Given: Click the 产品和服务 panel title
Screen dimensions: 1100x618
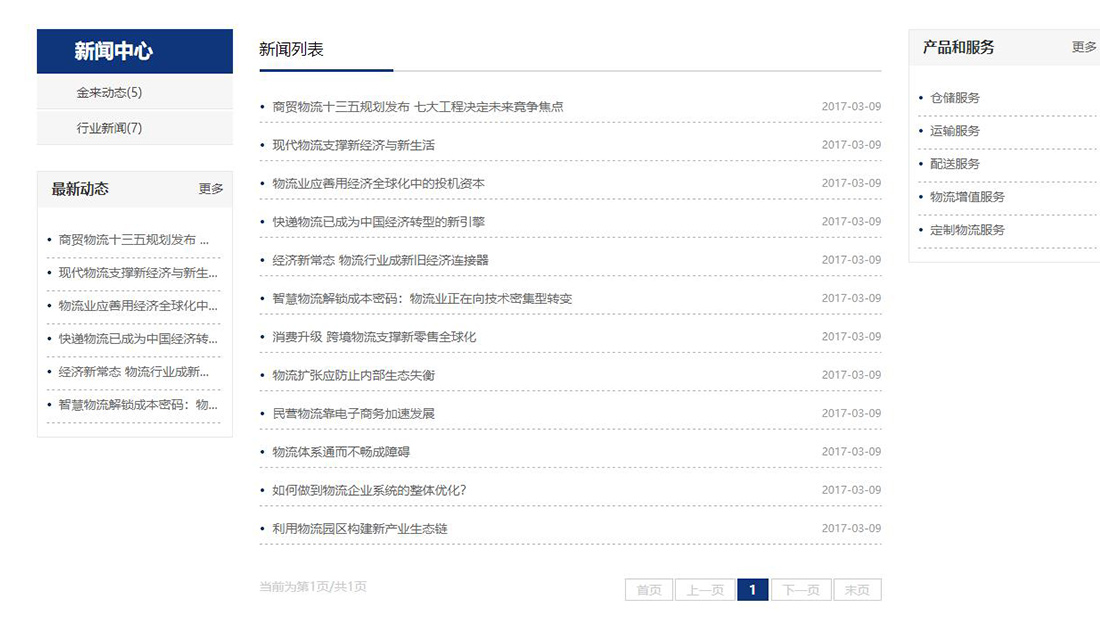Looking at the screenshot, I should (x=958, y=47).
